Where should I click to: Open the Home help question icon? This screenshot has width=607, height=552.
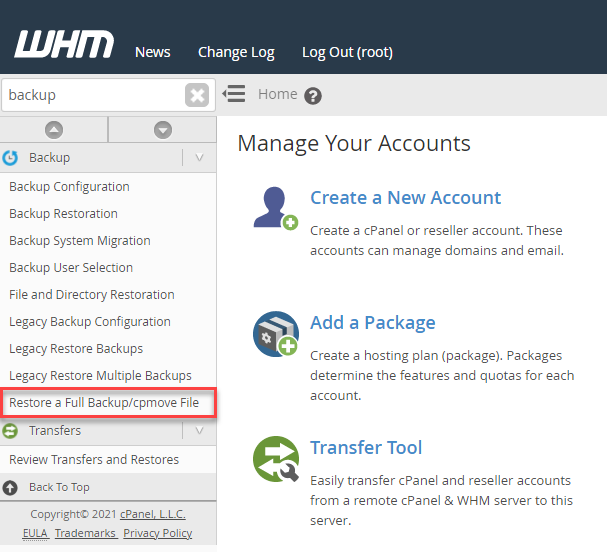[x=313, y=96]
